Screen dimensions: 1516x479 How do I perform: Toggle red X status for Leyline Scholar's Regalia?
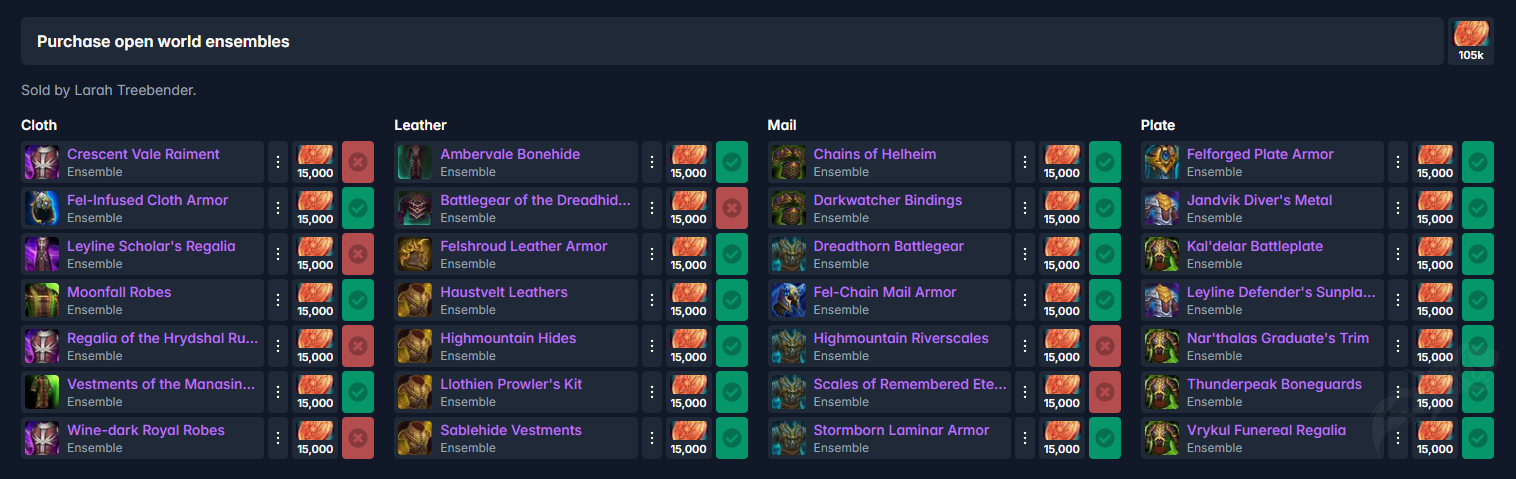358,254
